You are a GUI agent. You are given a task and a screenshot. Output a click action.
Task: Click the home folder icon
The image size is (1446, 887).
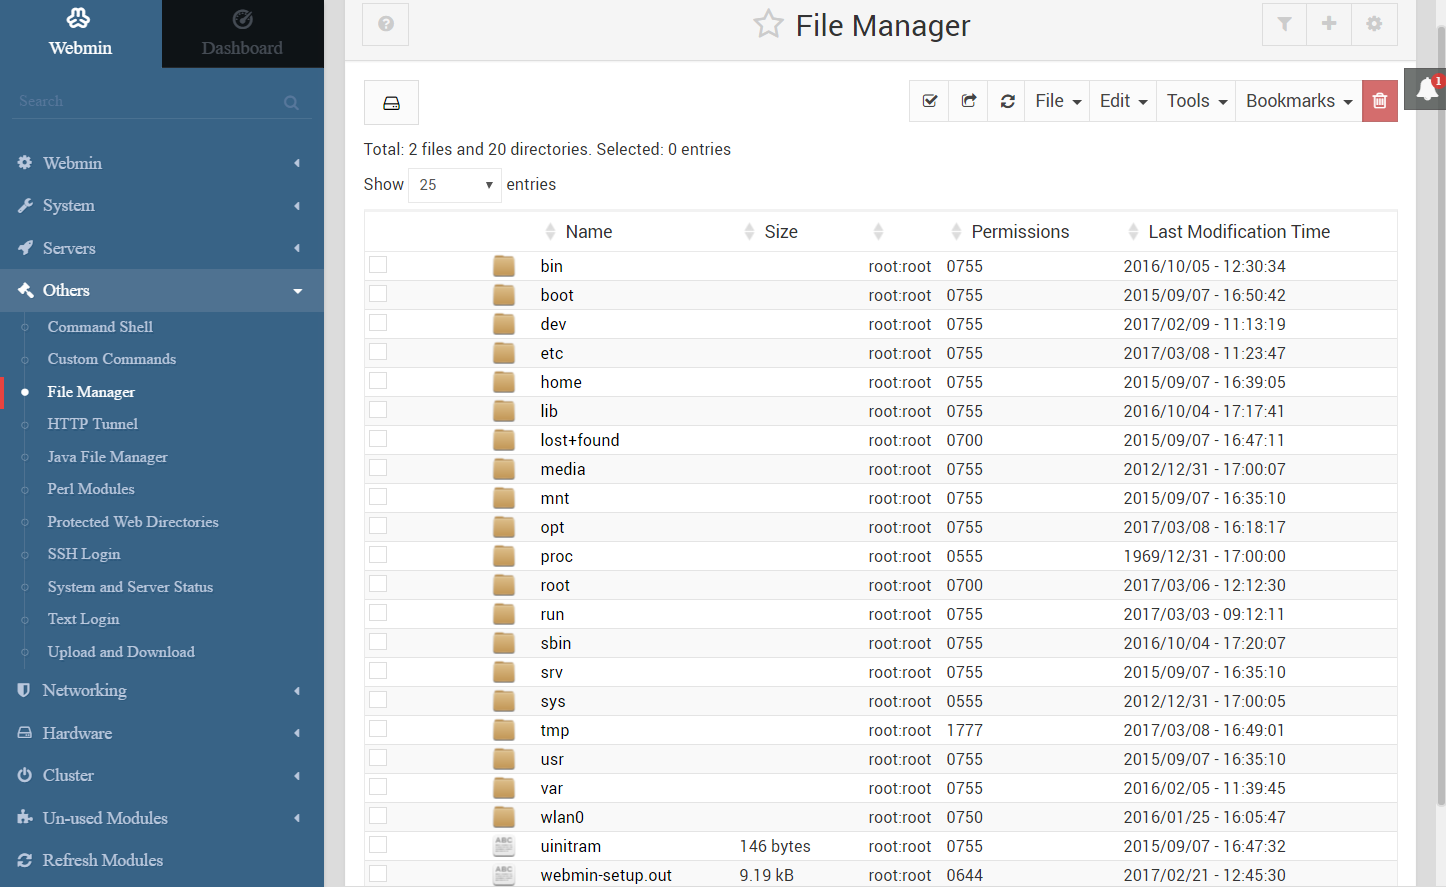[504, 382]
